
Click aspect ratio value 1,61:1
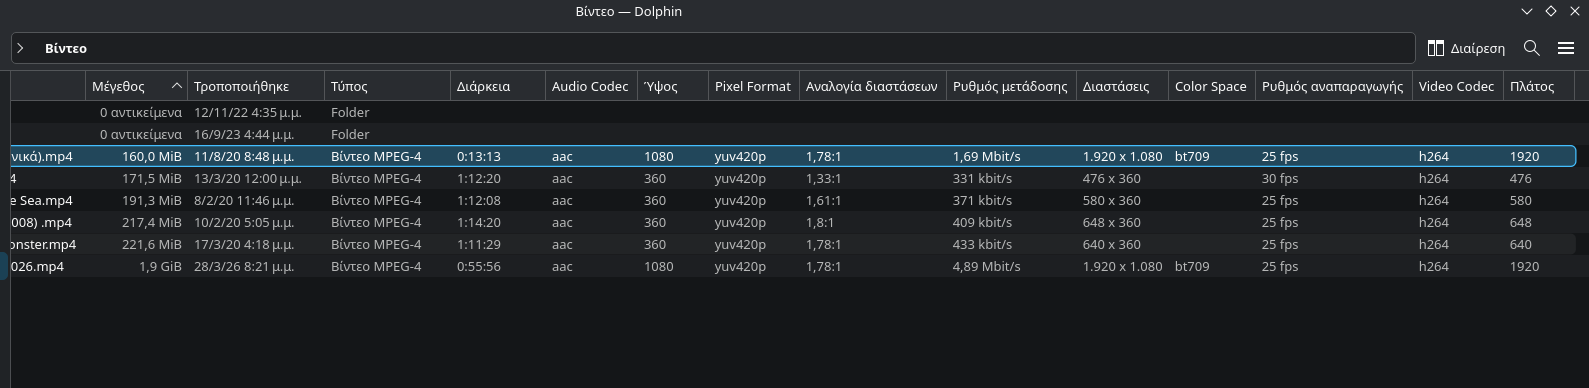point(824,200)
